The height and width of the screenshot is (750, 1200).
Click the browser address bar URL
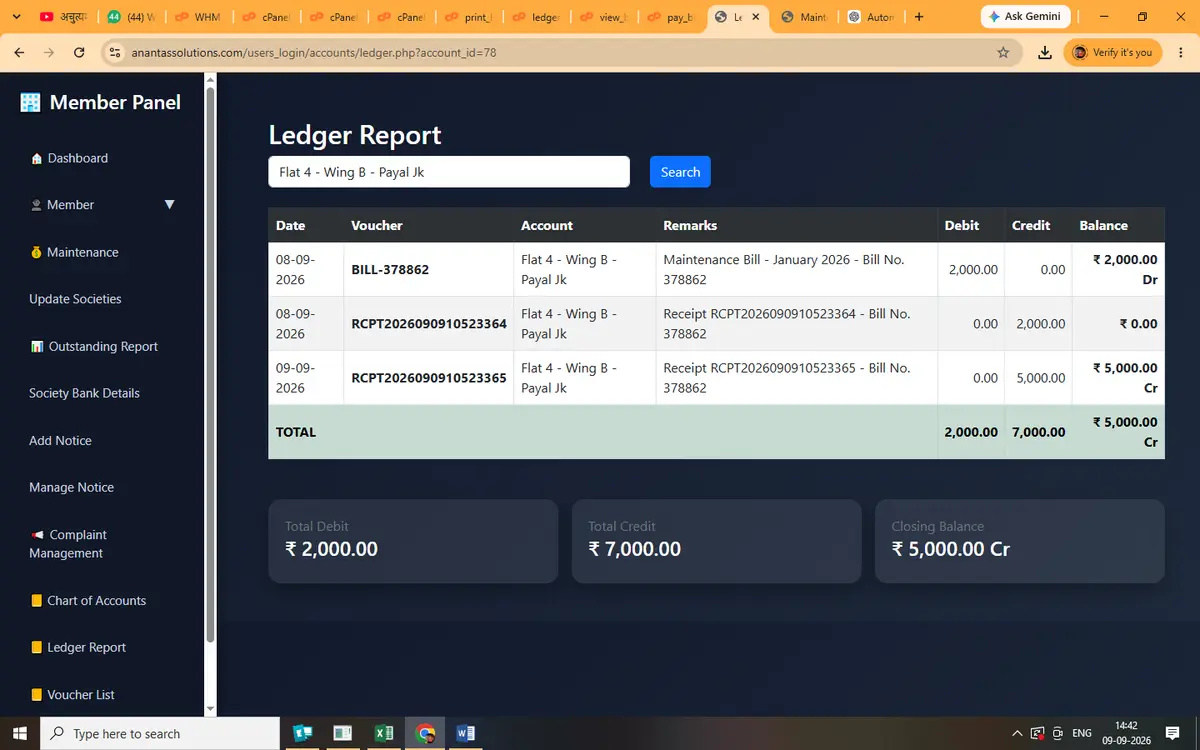point(314,53)
